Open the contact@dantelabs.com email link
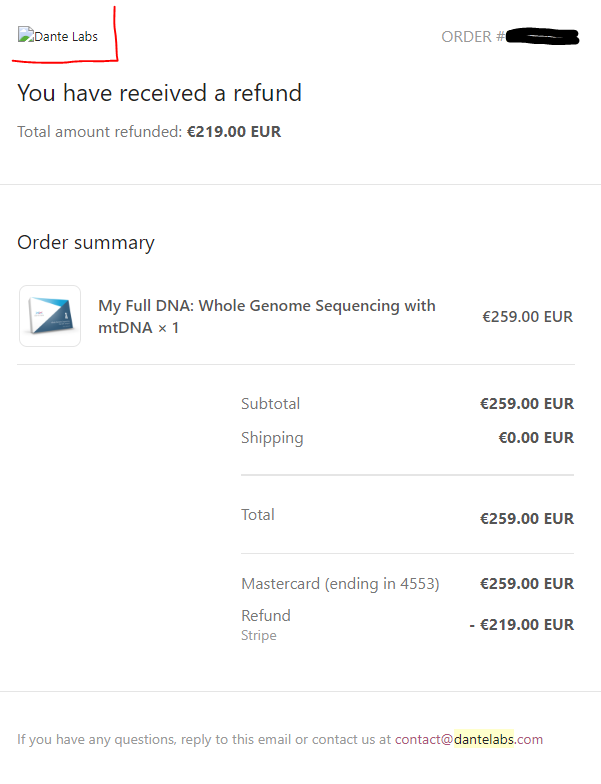Viewport: 601px width, 784px height. pyautogui.click(x=468, y=739)
